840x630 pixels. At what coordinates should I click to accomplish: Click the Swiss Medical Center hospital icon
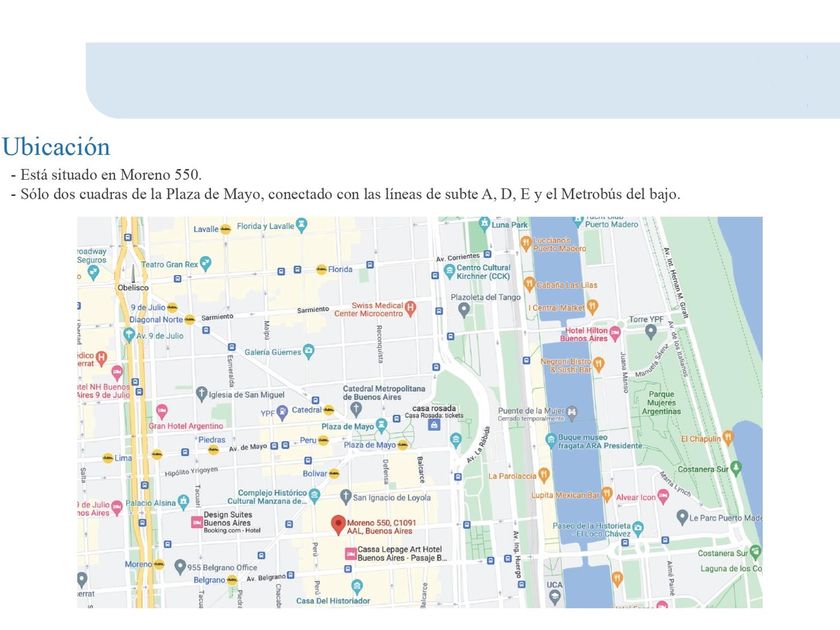(x=410, y=309)
